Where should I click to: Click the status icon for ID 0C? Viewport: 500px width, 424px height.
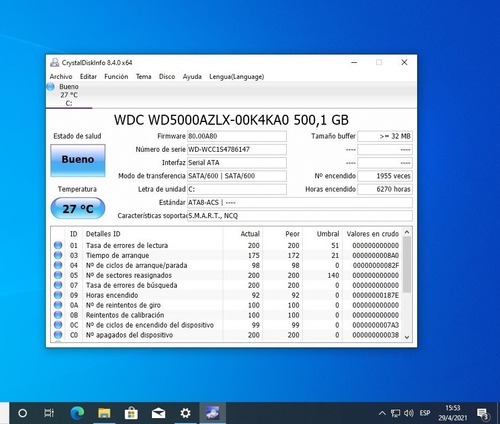tap(58, 325)
